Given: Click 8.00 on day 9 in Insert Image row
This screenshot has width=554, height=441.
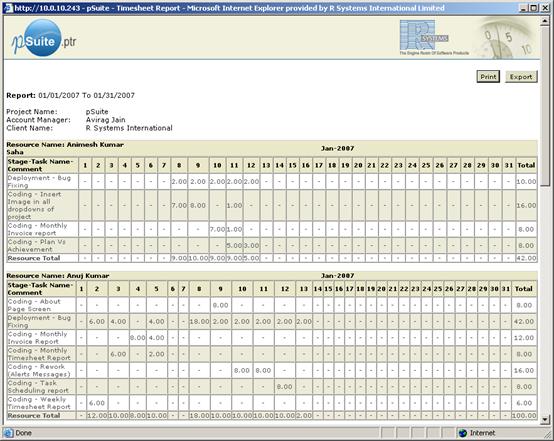Looking at the screenshot, I should 198,205.
